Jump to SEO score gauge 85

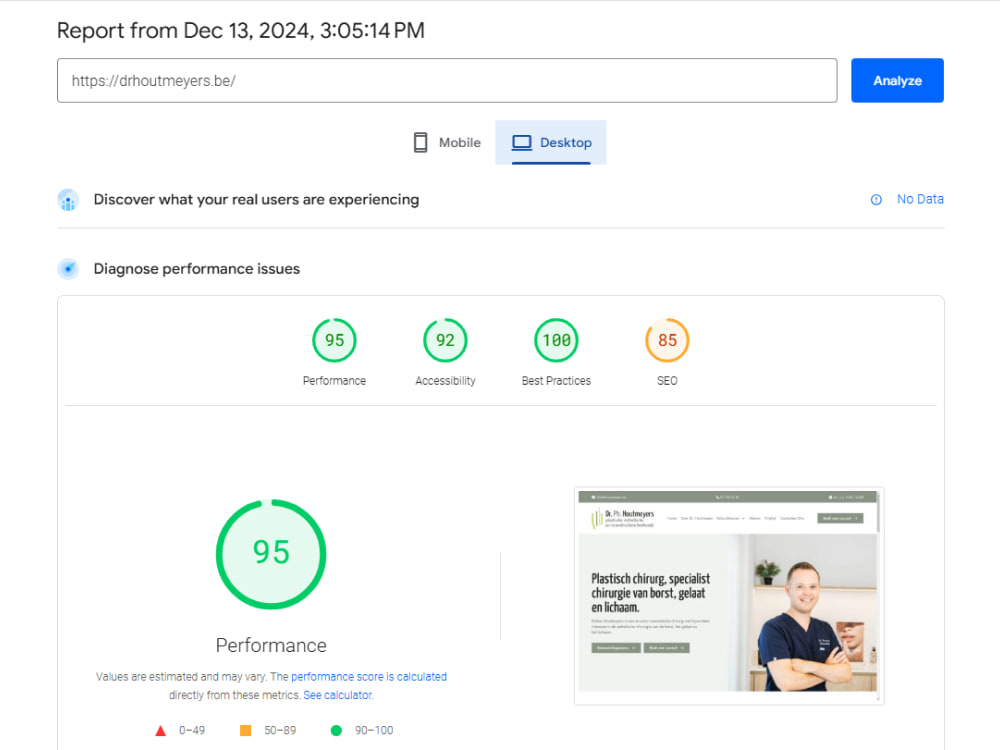[x=667, y=340]
